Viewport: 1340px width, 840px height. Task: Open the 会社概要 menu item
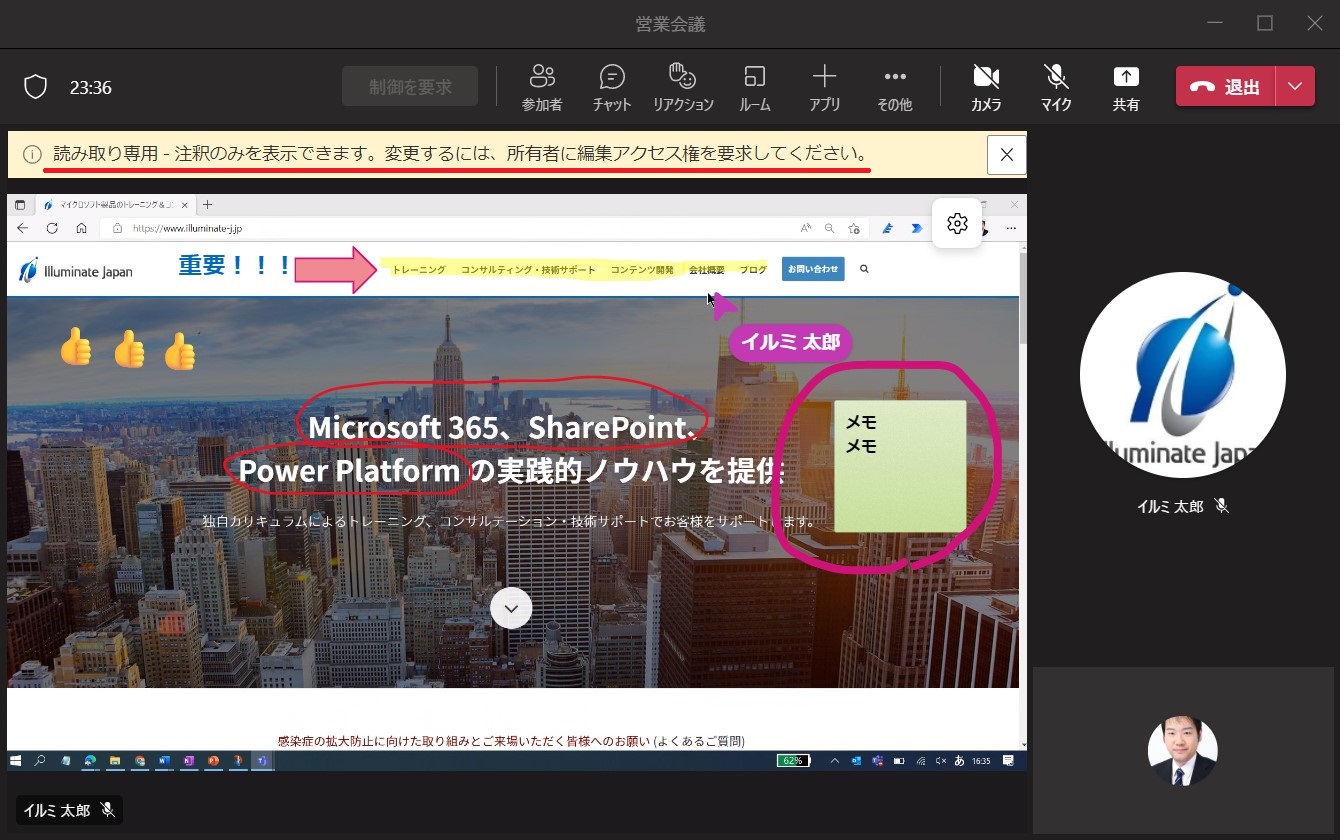coord(707,270)
